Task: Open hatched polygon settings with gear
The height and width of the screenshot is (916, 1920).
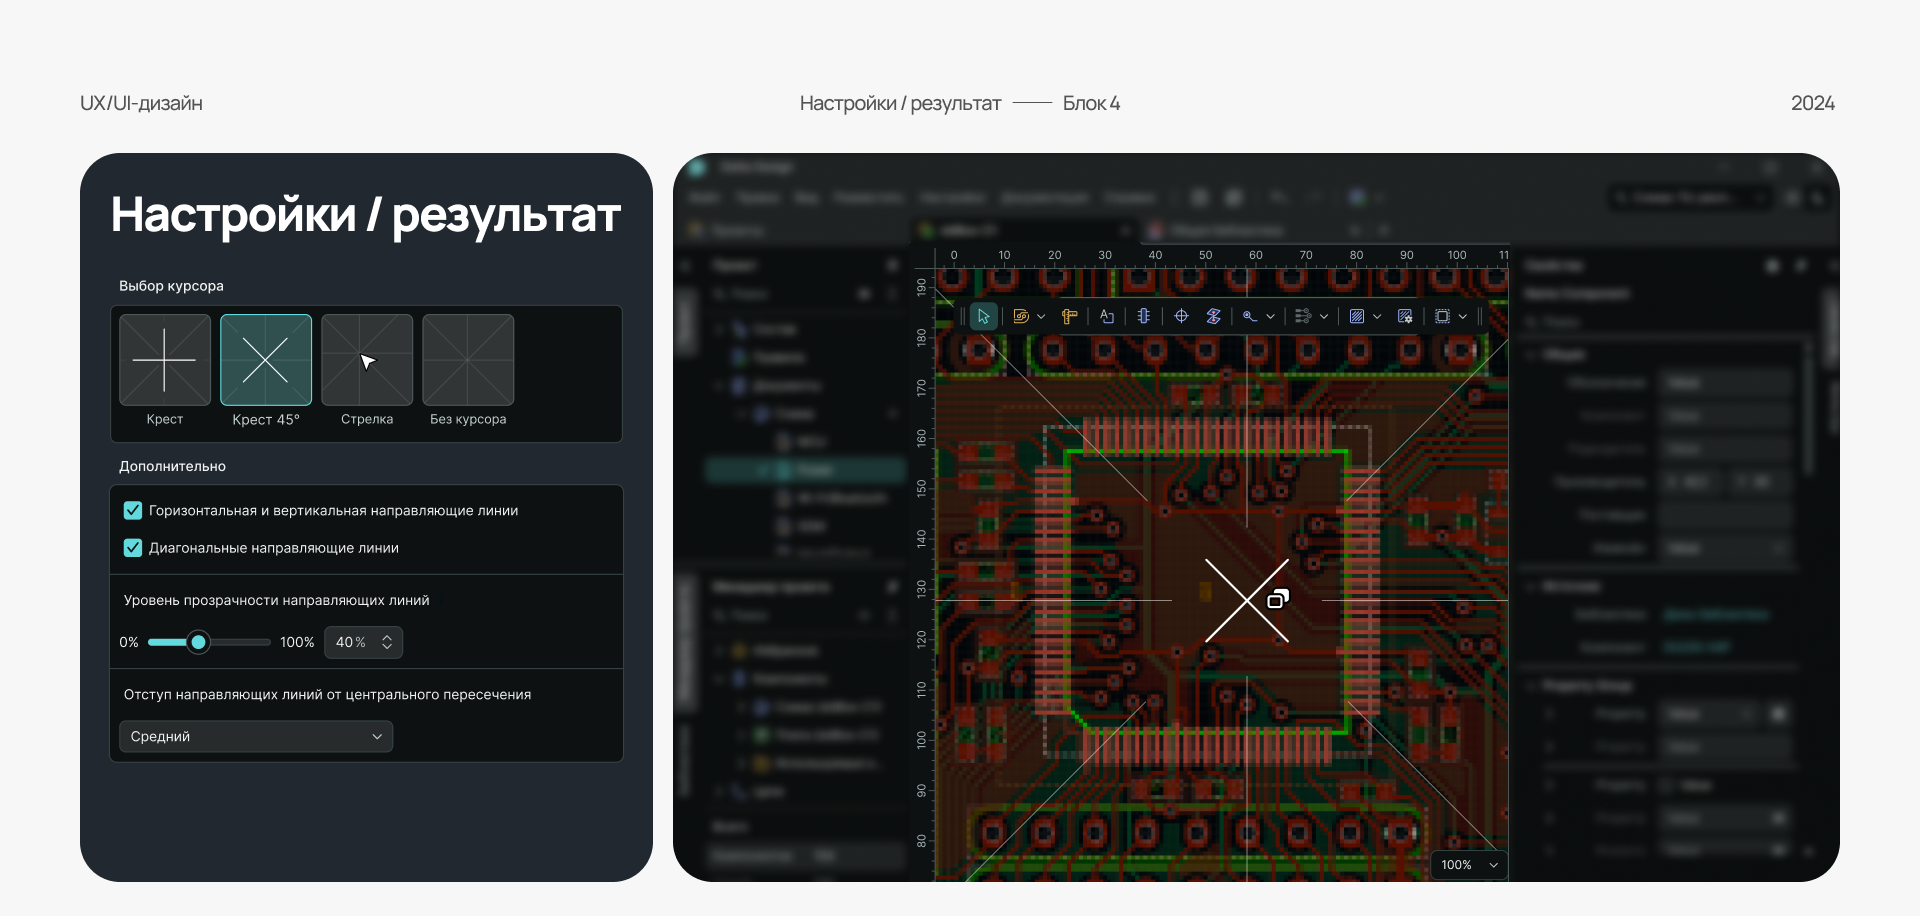Action: coord(1405,316)
